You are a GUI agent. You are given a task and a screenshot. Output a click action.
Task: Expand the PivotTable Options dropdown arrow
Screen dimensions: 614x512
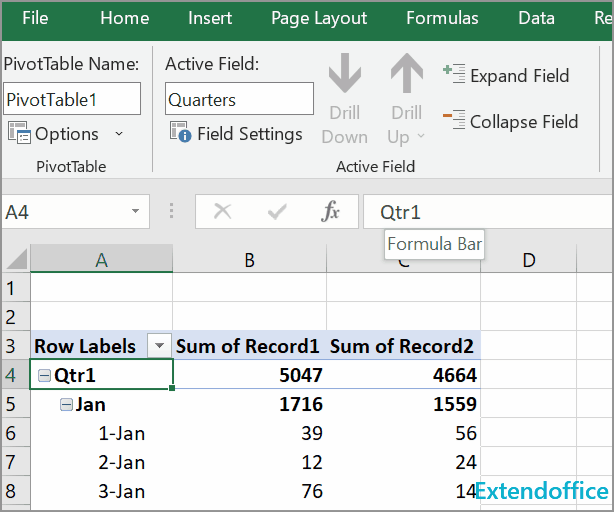point(119,134)
